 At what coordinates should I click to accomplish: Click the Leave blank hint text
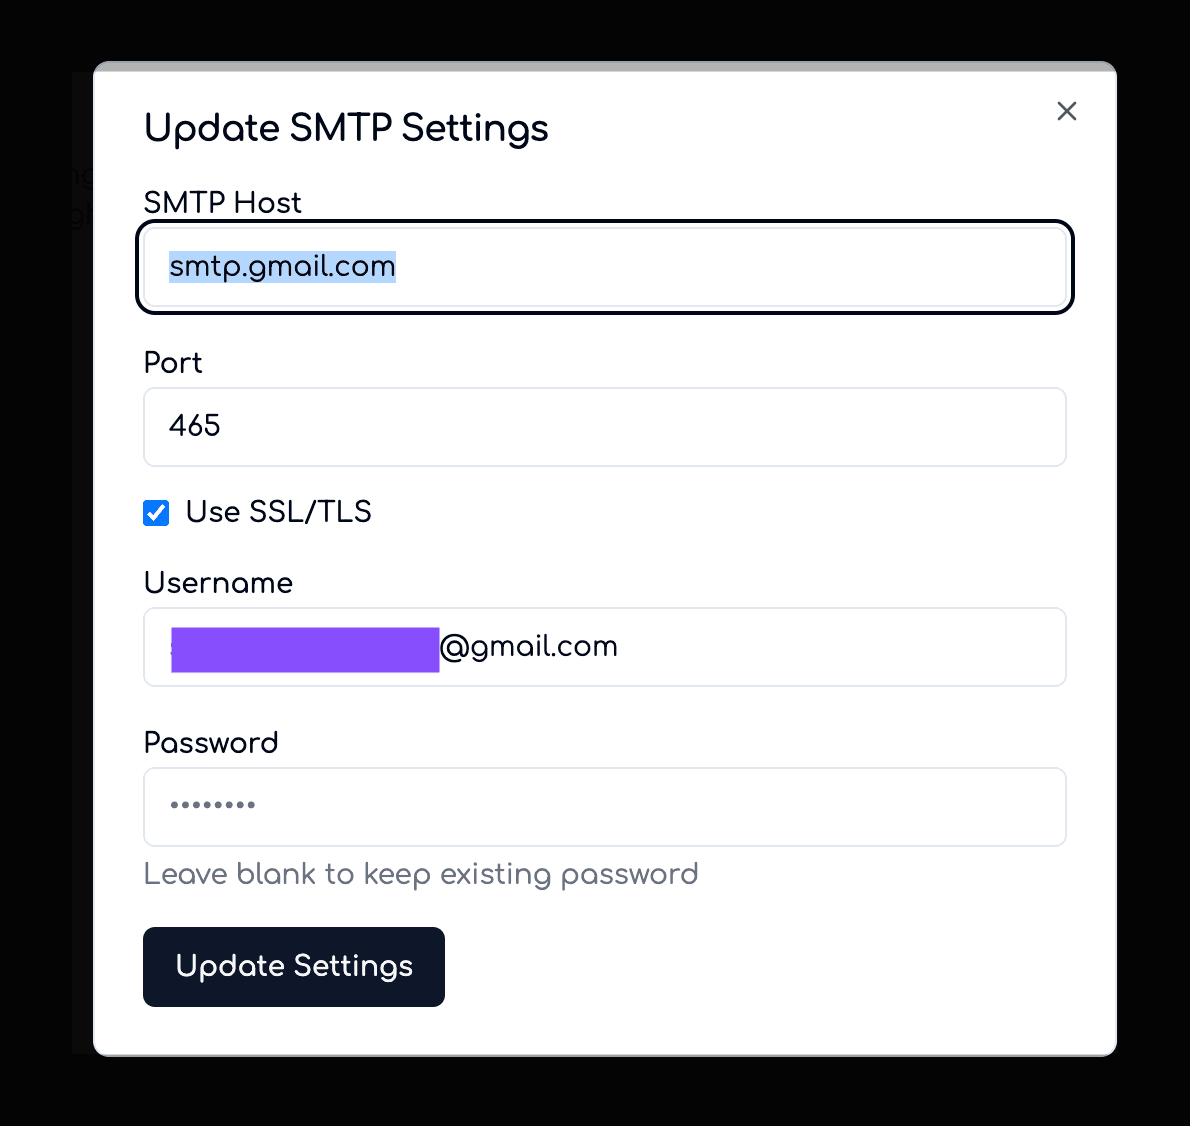(x=421, y=873)
